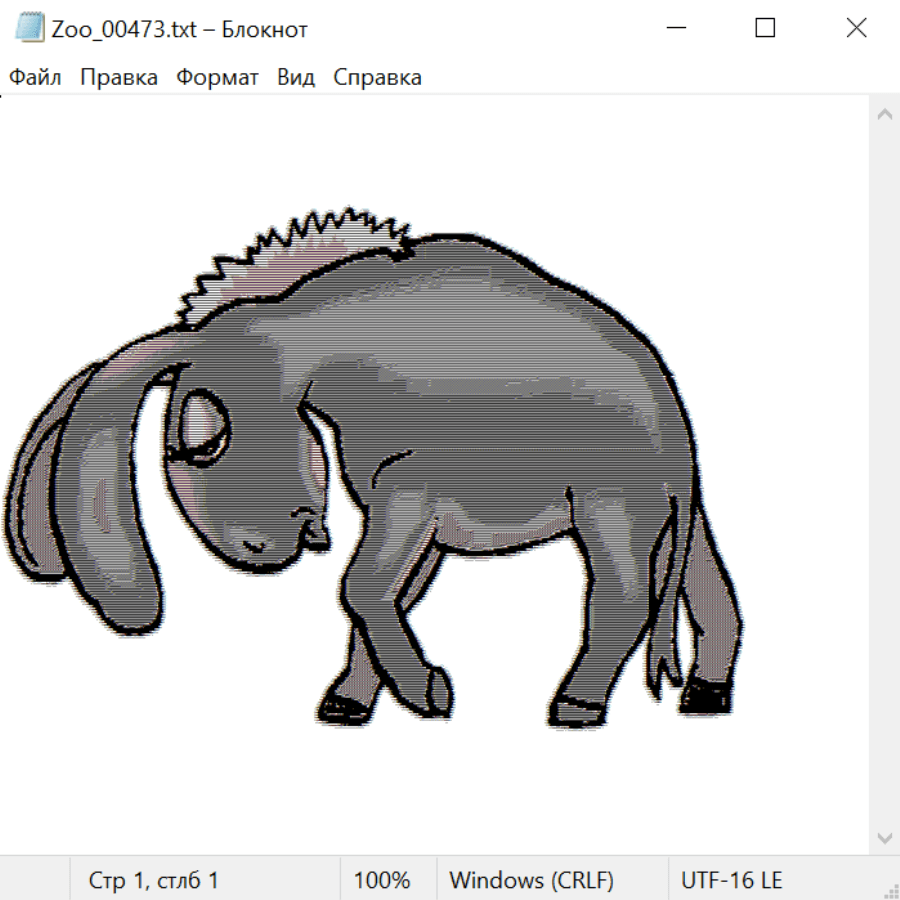Open the Правка menu
Viewport: 900px width, 900px height.
119,78
